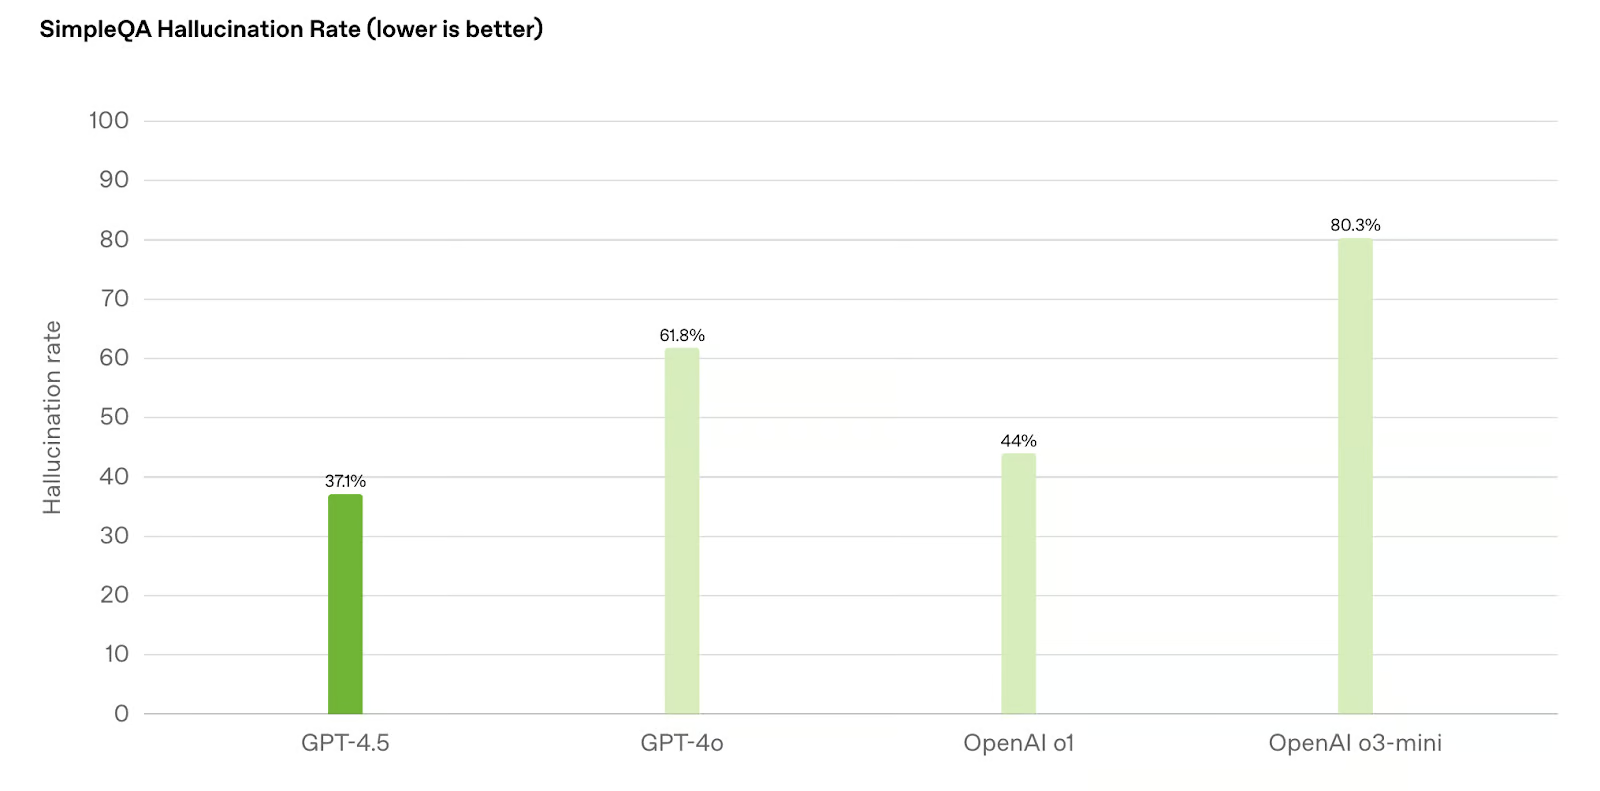Click the light green GPT-4o bar
The height and width of the screenshot is (791, 1600).
(x=682, y=530)
